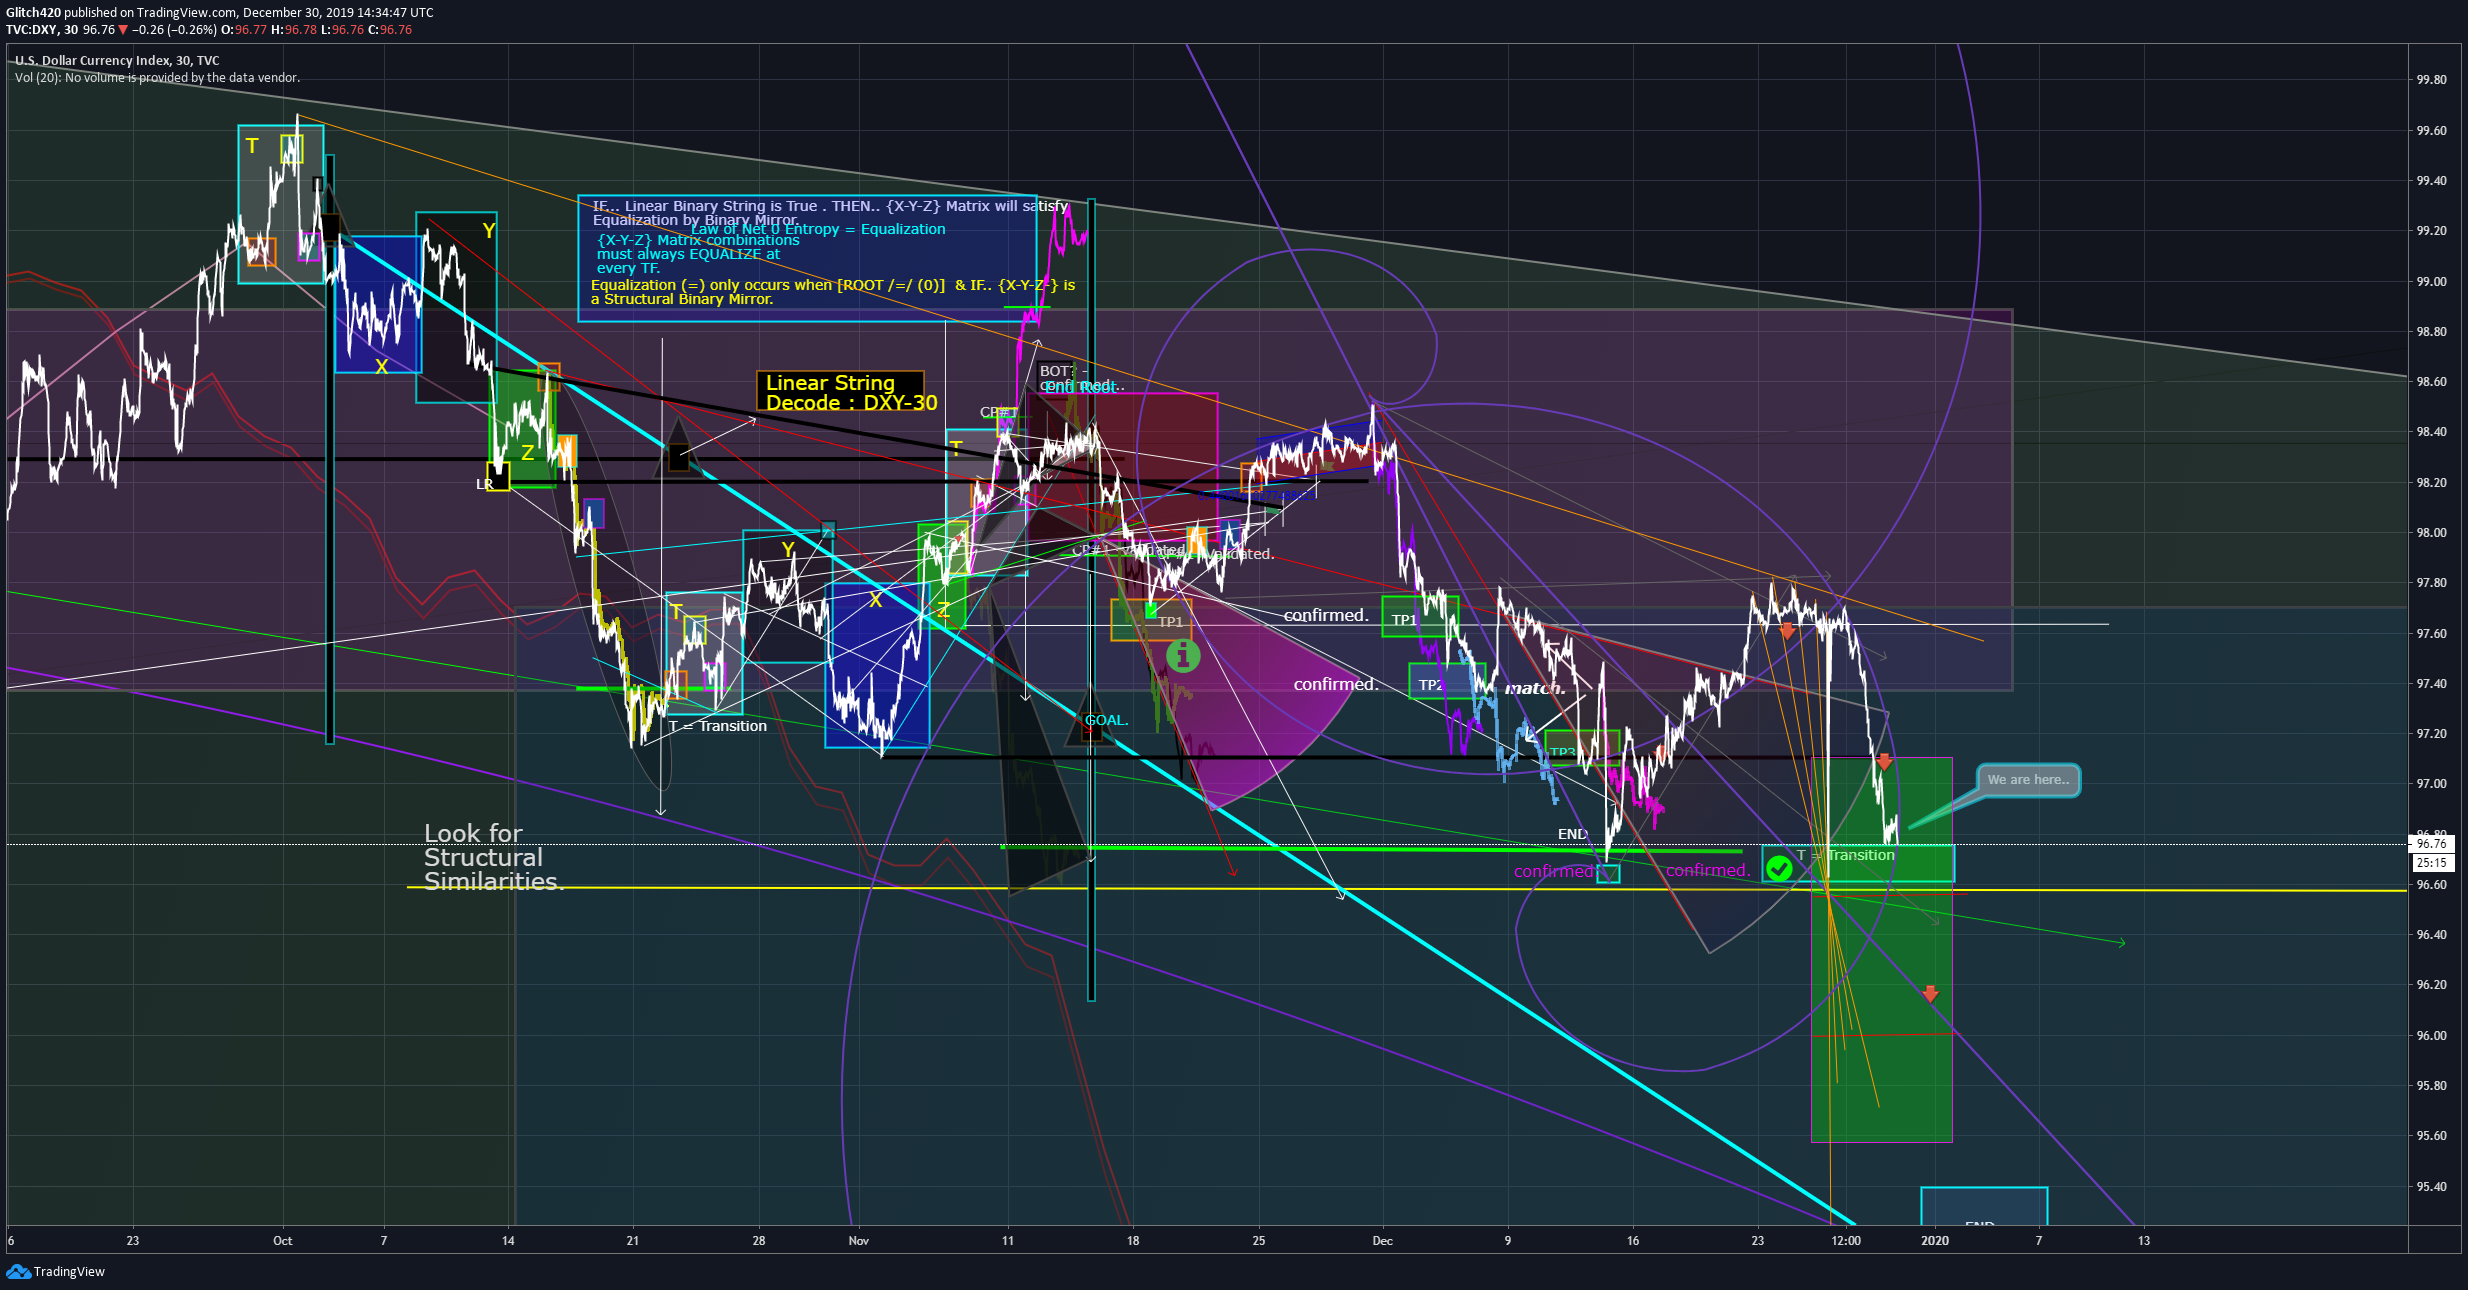This screenshot has width=2468, height=1290.
Task: Click the 99.80 price axis label
Action: [x=2431, y=80]
